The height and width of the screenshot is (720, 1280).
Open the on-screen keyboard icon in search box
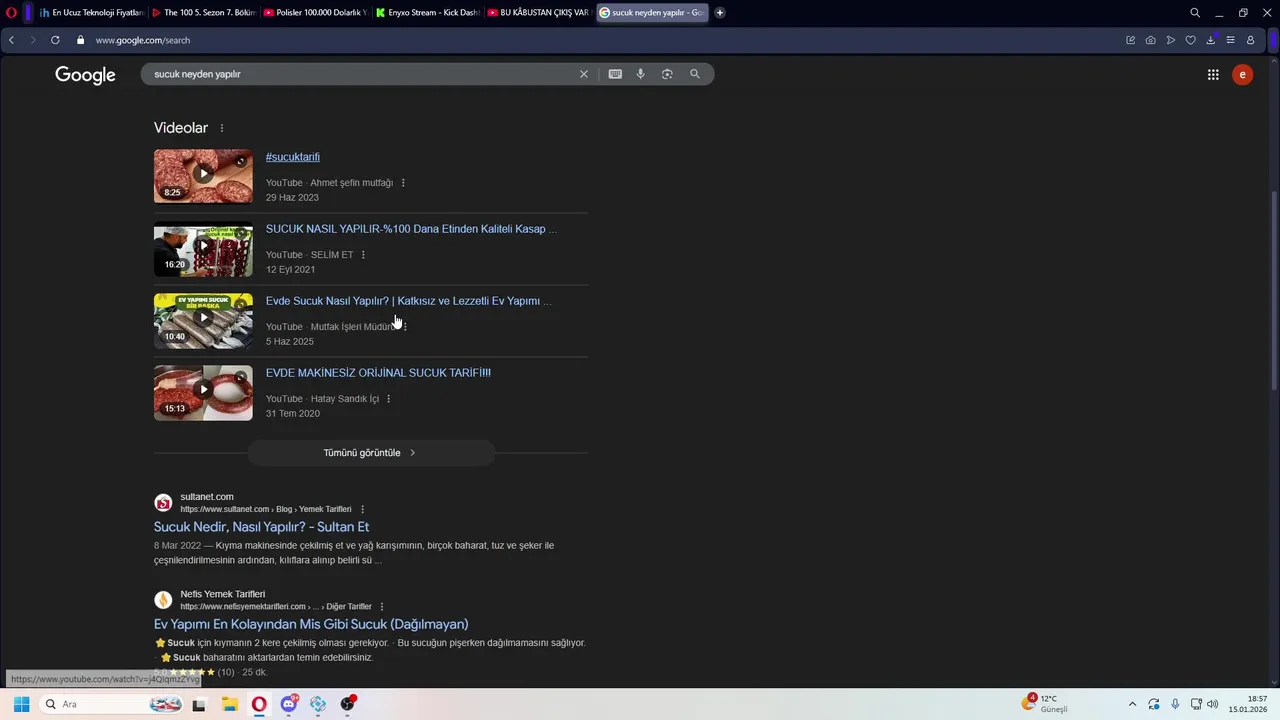[x=615, y=74]
